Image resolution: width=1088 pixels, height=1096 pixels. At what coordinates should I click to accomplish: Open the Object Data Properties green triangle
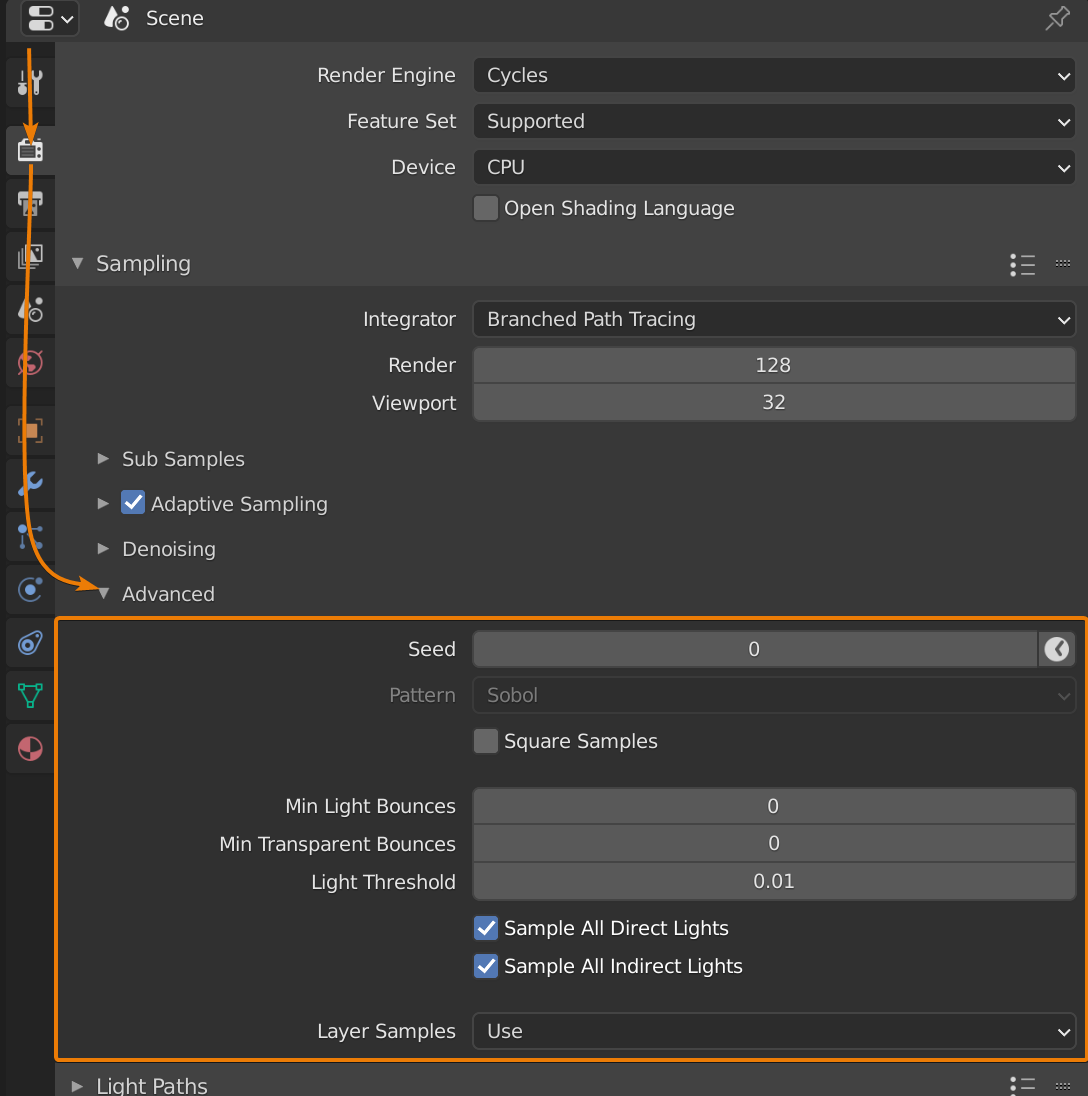tap(29, 696)
